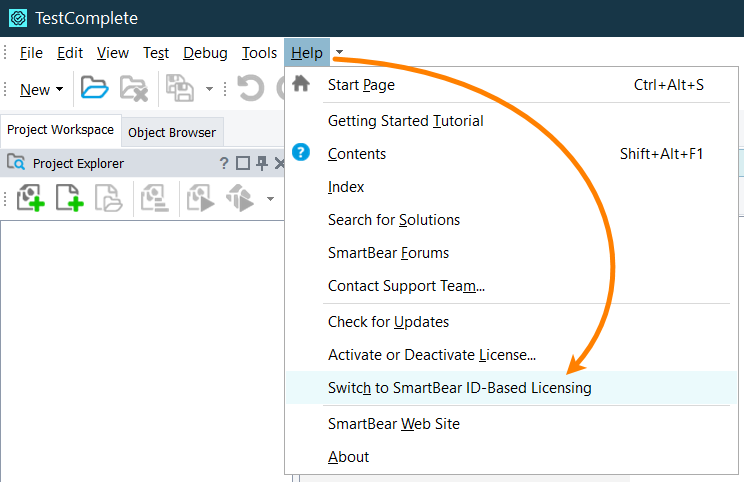Expand the New dropdown in the toolbar
This screenshot has width=744, height=482.
pos(59,90)
